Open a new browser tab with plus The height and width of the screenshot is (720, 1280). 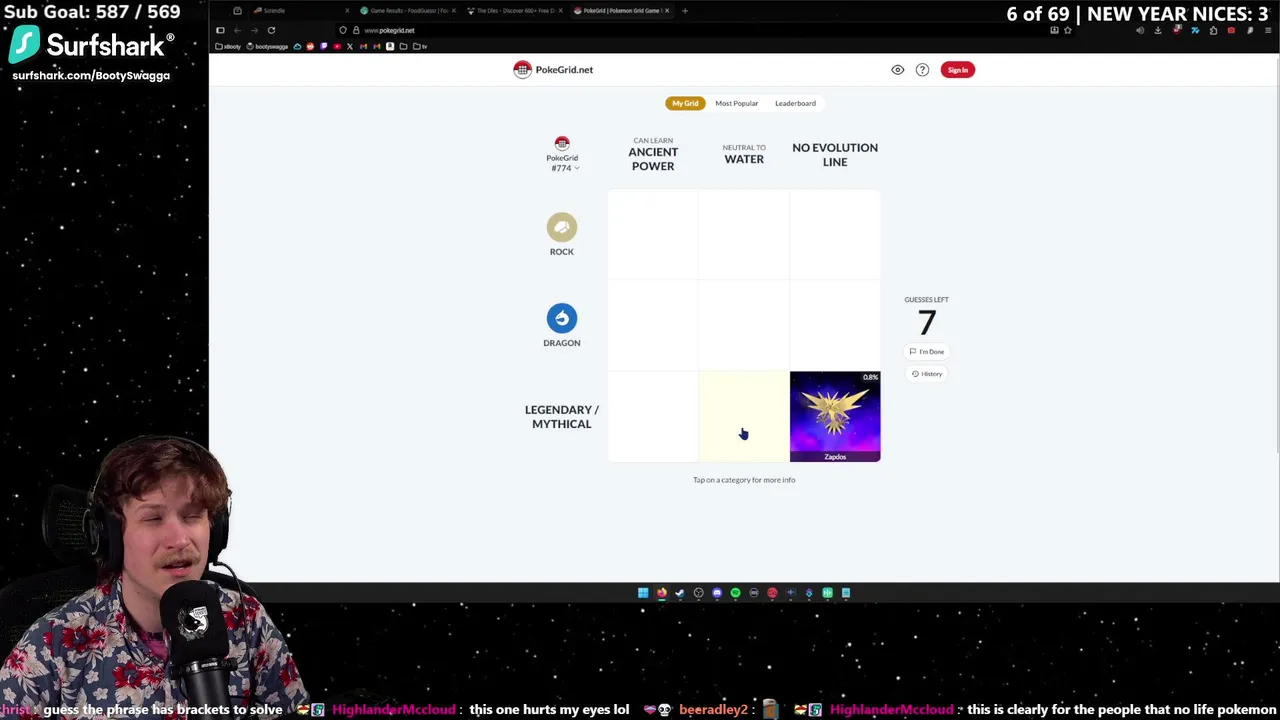pyautogui.click(x=684, y=10)
